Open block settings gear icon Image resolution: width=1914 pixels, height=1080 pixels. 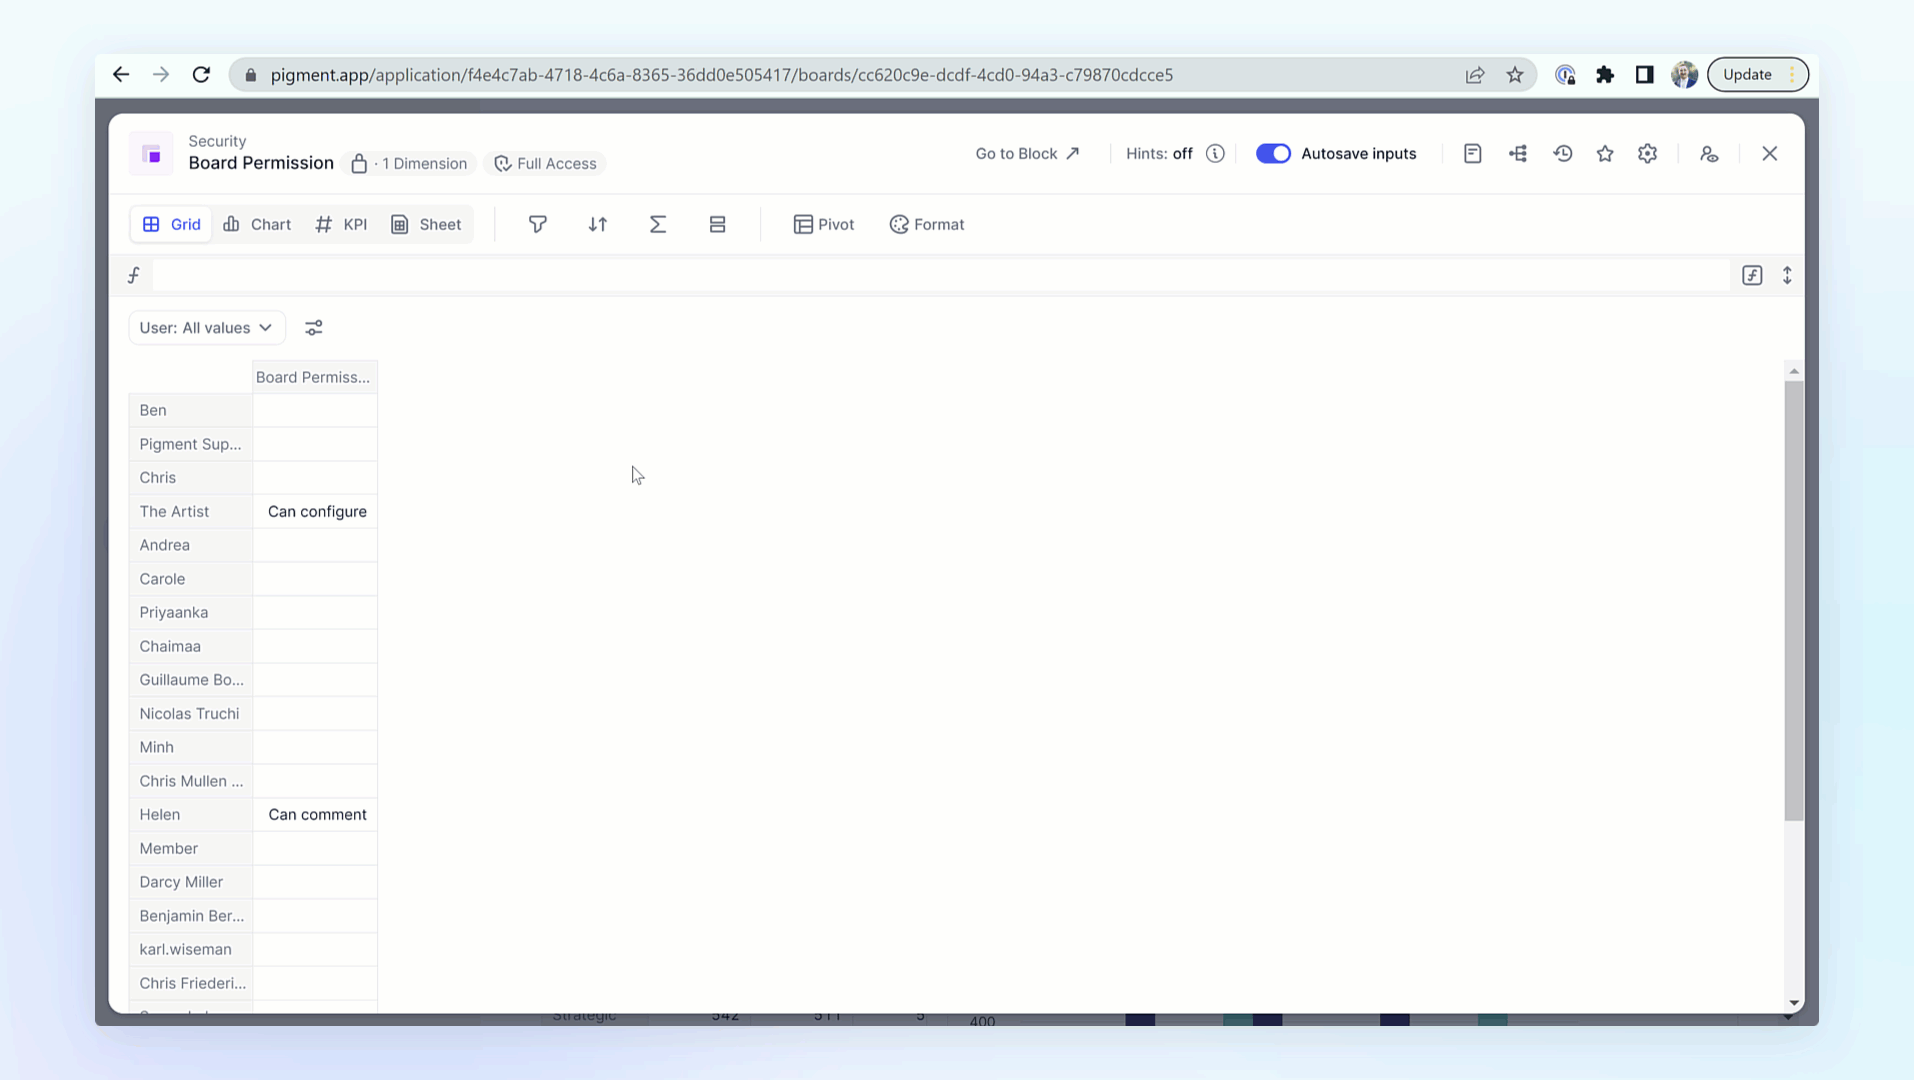pos(1647,153)
